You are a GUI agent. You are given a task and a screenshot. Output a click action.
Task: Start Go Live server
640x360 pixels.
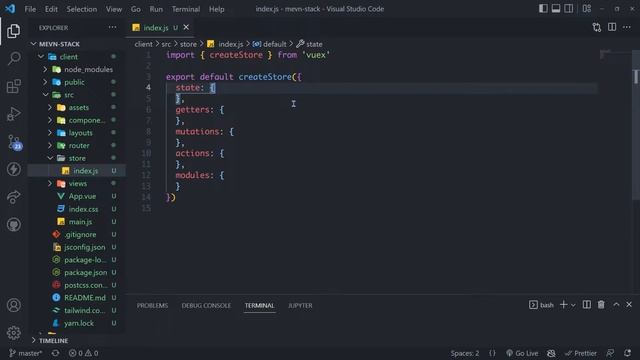(x=522, y=353)
